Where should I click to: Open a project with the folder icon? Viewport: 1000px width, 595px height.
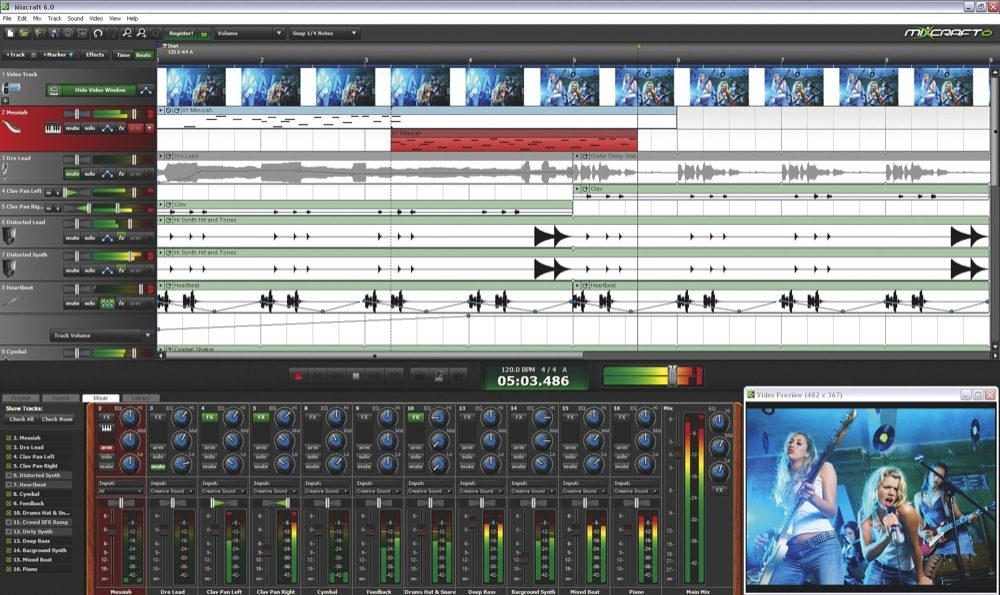[x=24, y=33]
